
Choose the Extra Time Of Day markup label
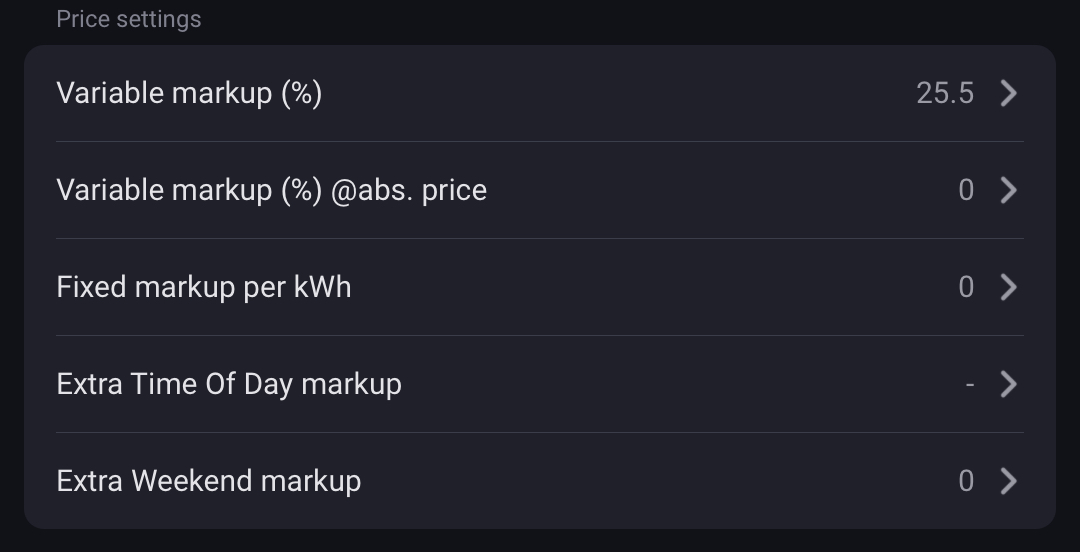[229, 384]
